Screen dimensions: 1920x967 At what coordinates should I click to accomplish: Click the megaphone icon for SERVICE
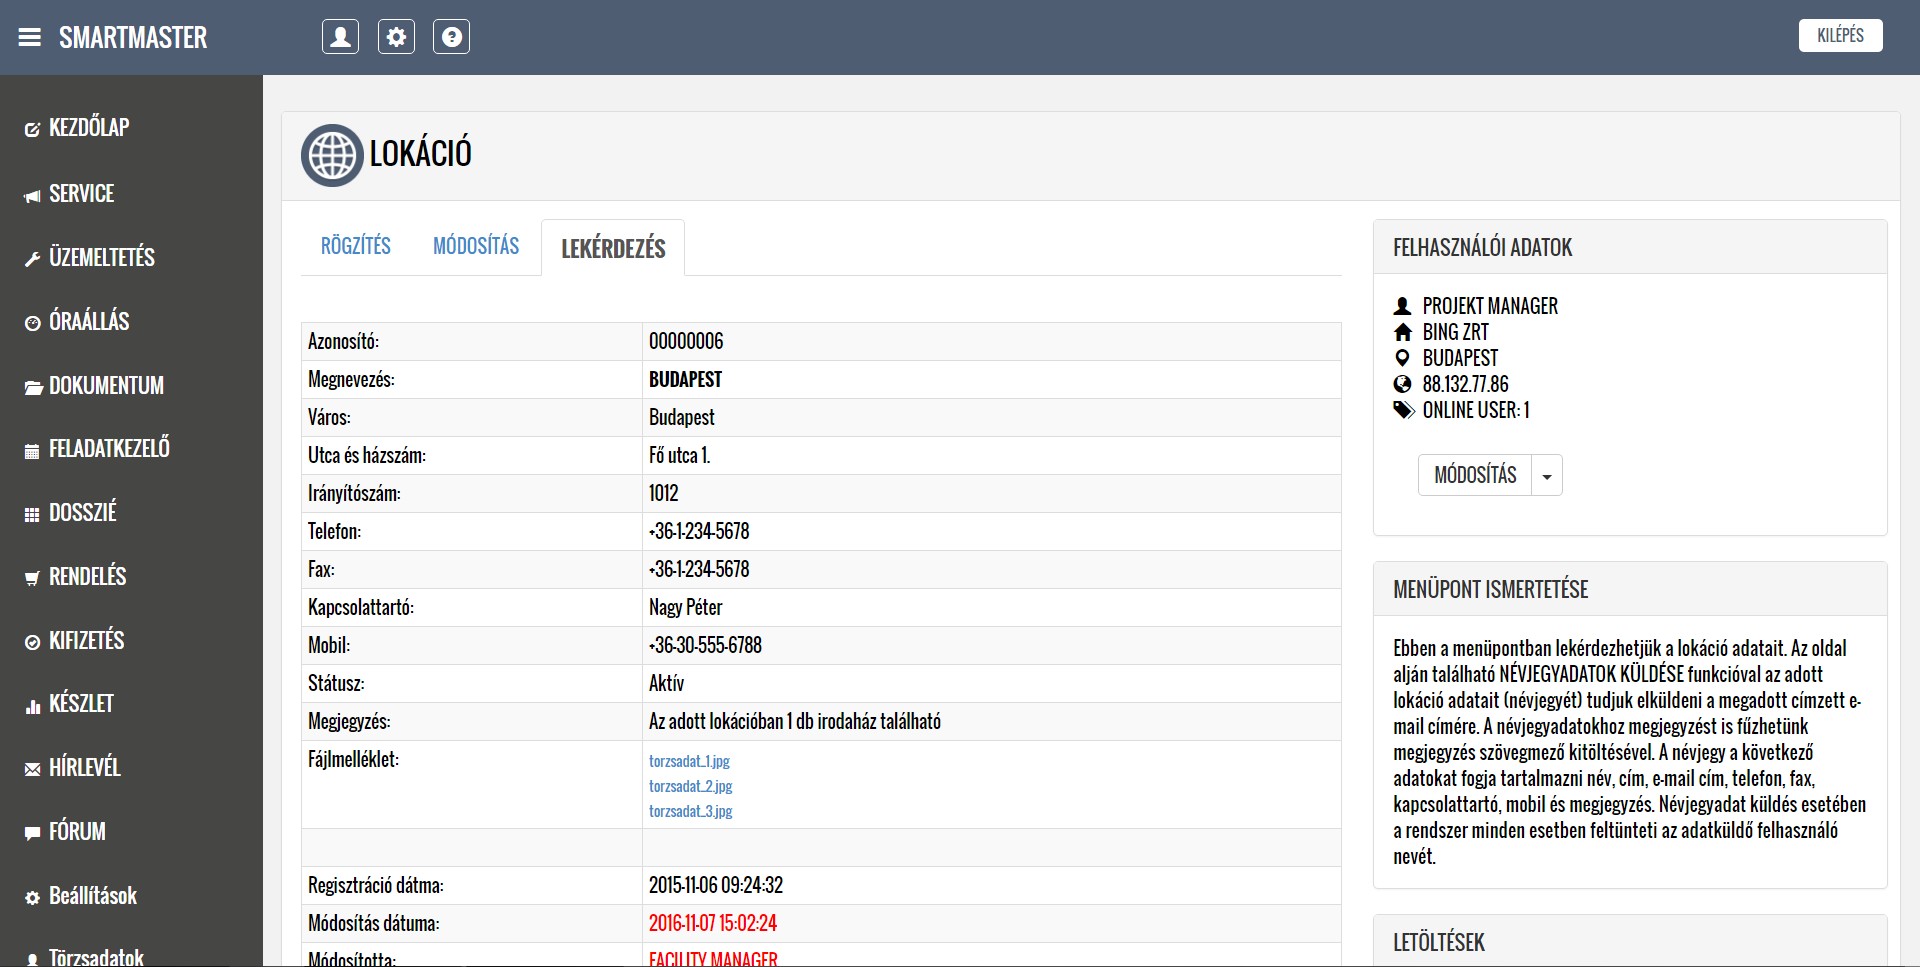32,195
